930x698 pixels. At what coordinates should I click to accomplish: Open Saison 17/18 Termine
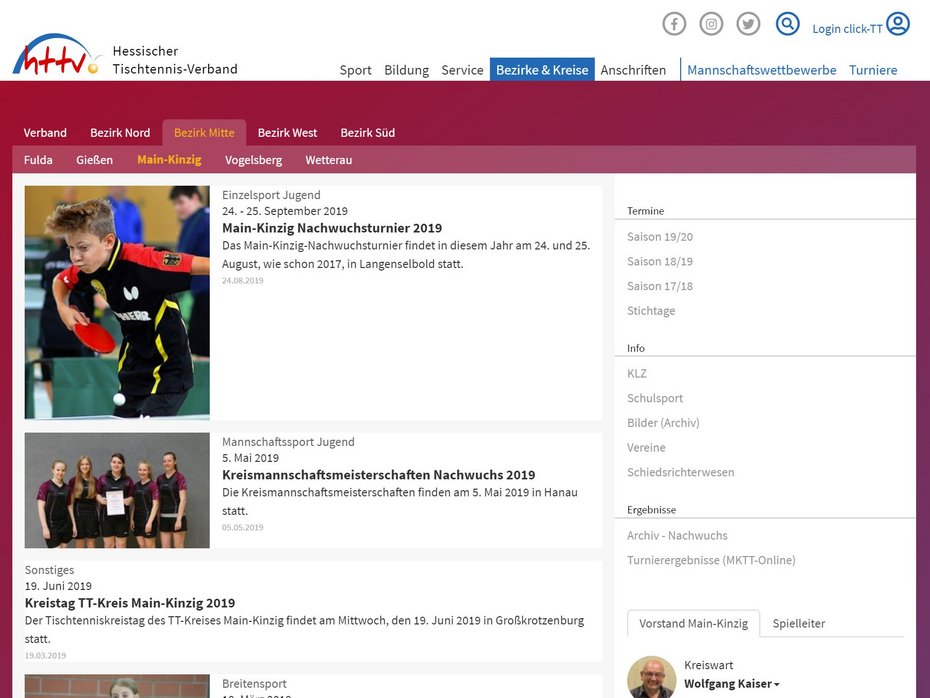660,286
